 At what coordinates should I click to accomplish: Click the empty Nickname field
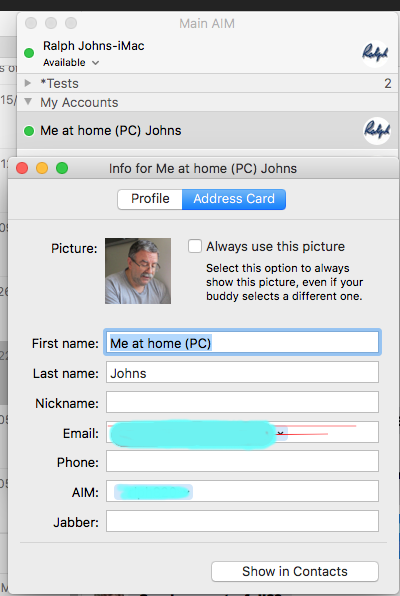(242, 402)
